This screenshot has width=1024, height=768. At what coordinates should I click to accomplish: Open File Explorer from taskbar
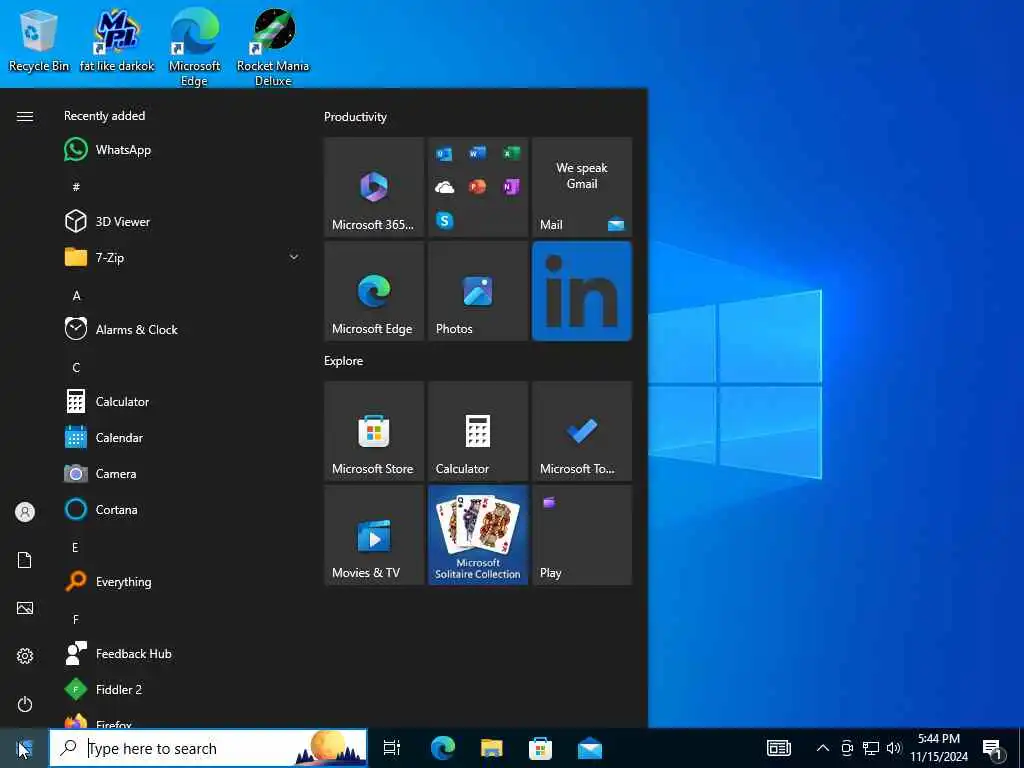[492, 748]
